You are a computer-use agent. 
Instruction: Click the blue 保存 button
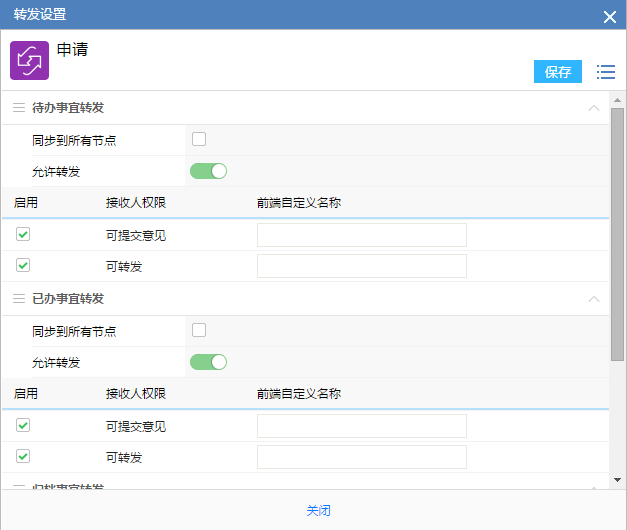coord(557,72)
